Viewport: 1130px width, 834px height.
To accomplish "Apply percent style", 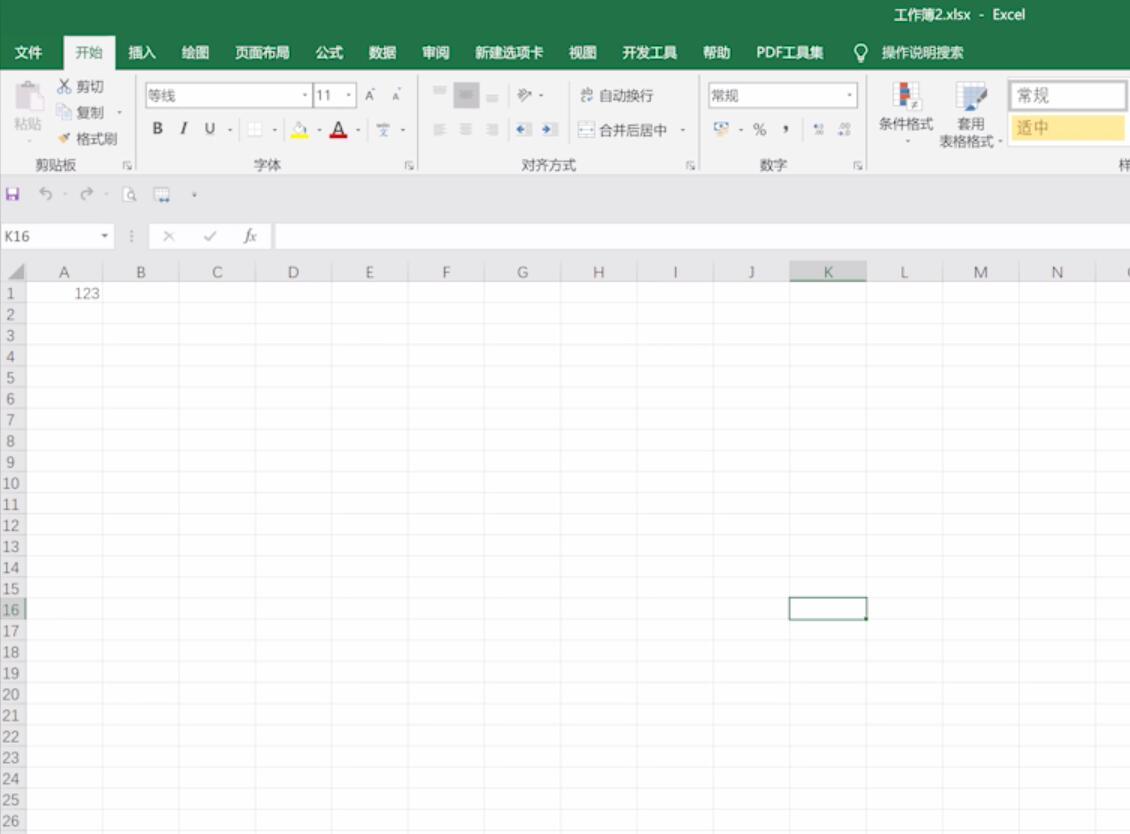I will point(760,129).
